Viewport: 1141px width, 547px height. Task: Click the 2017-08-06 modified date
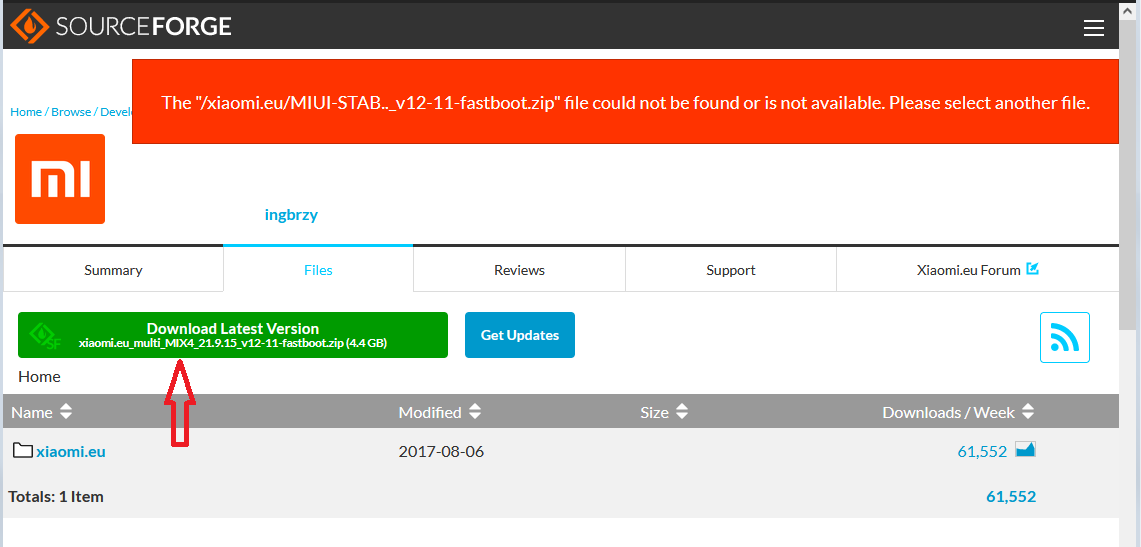pyautogui.click(x=441, y=452)
